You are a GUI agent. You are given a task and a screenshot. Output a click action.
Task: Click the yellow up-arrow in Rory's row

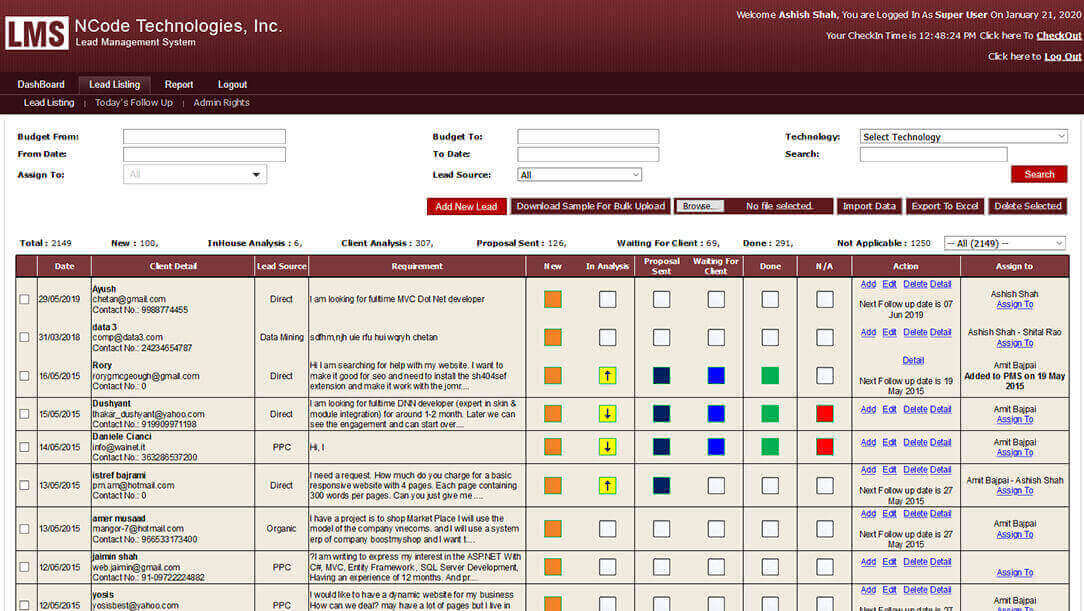coord(607,376)
